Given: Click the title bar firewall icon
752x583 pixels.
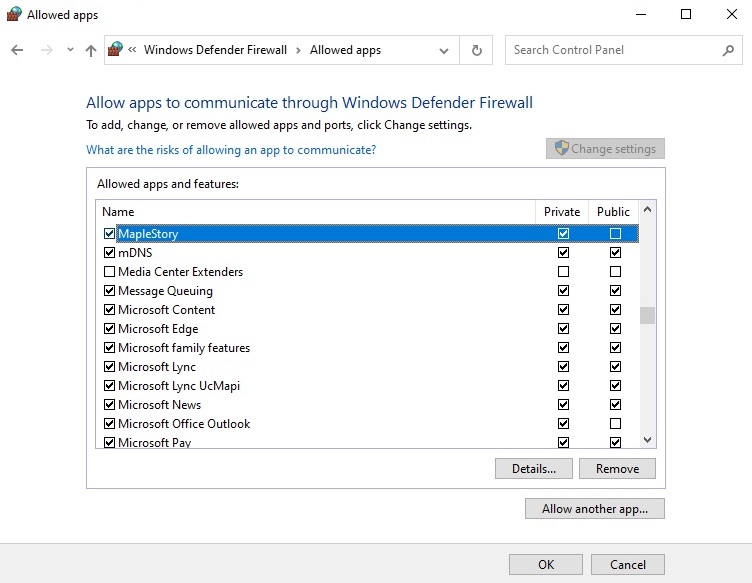Looking at the screenshot, I should (x=14, y=14).
